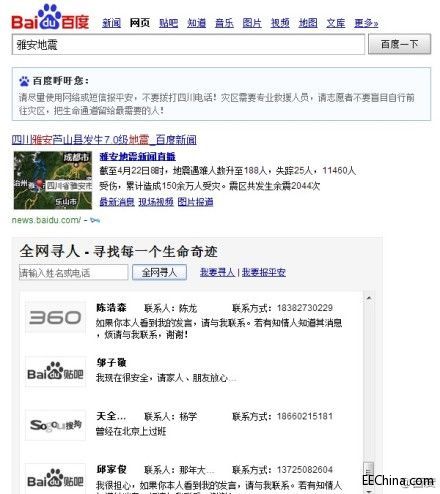Click the 百度一下 search button
The height and width of the screenshot is (494, 440).
(x=399, y=44)
